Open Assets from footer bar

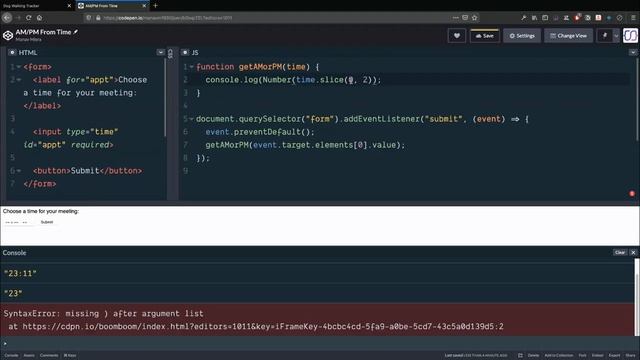[29, 355]
